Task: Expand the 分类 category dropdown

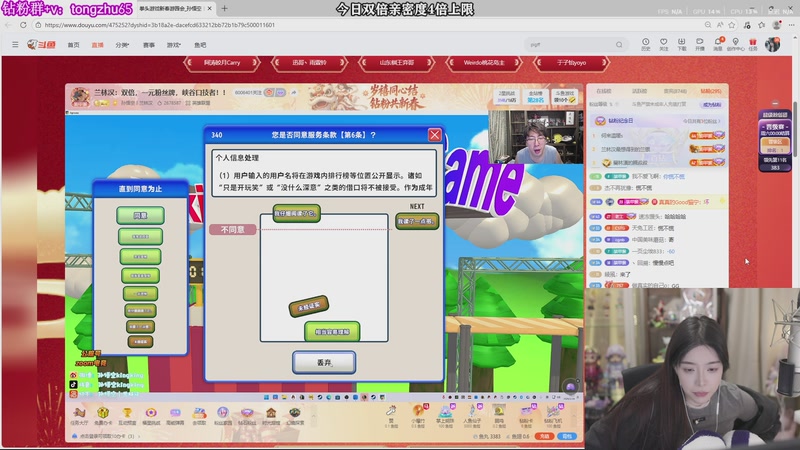Action: pyautogui.click(x=122, y=45)
